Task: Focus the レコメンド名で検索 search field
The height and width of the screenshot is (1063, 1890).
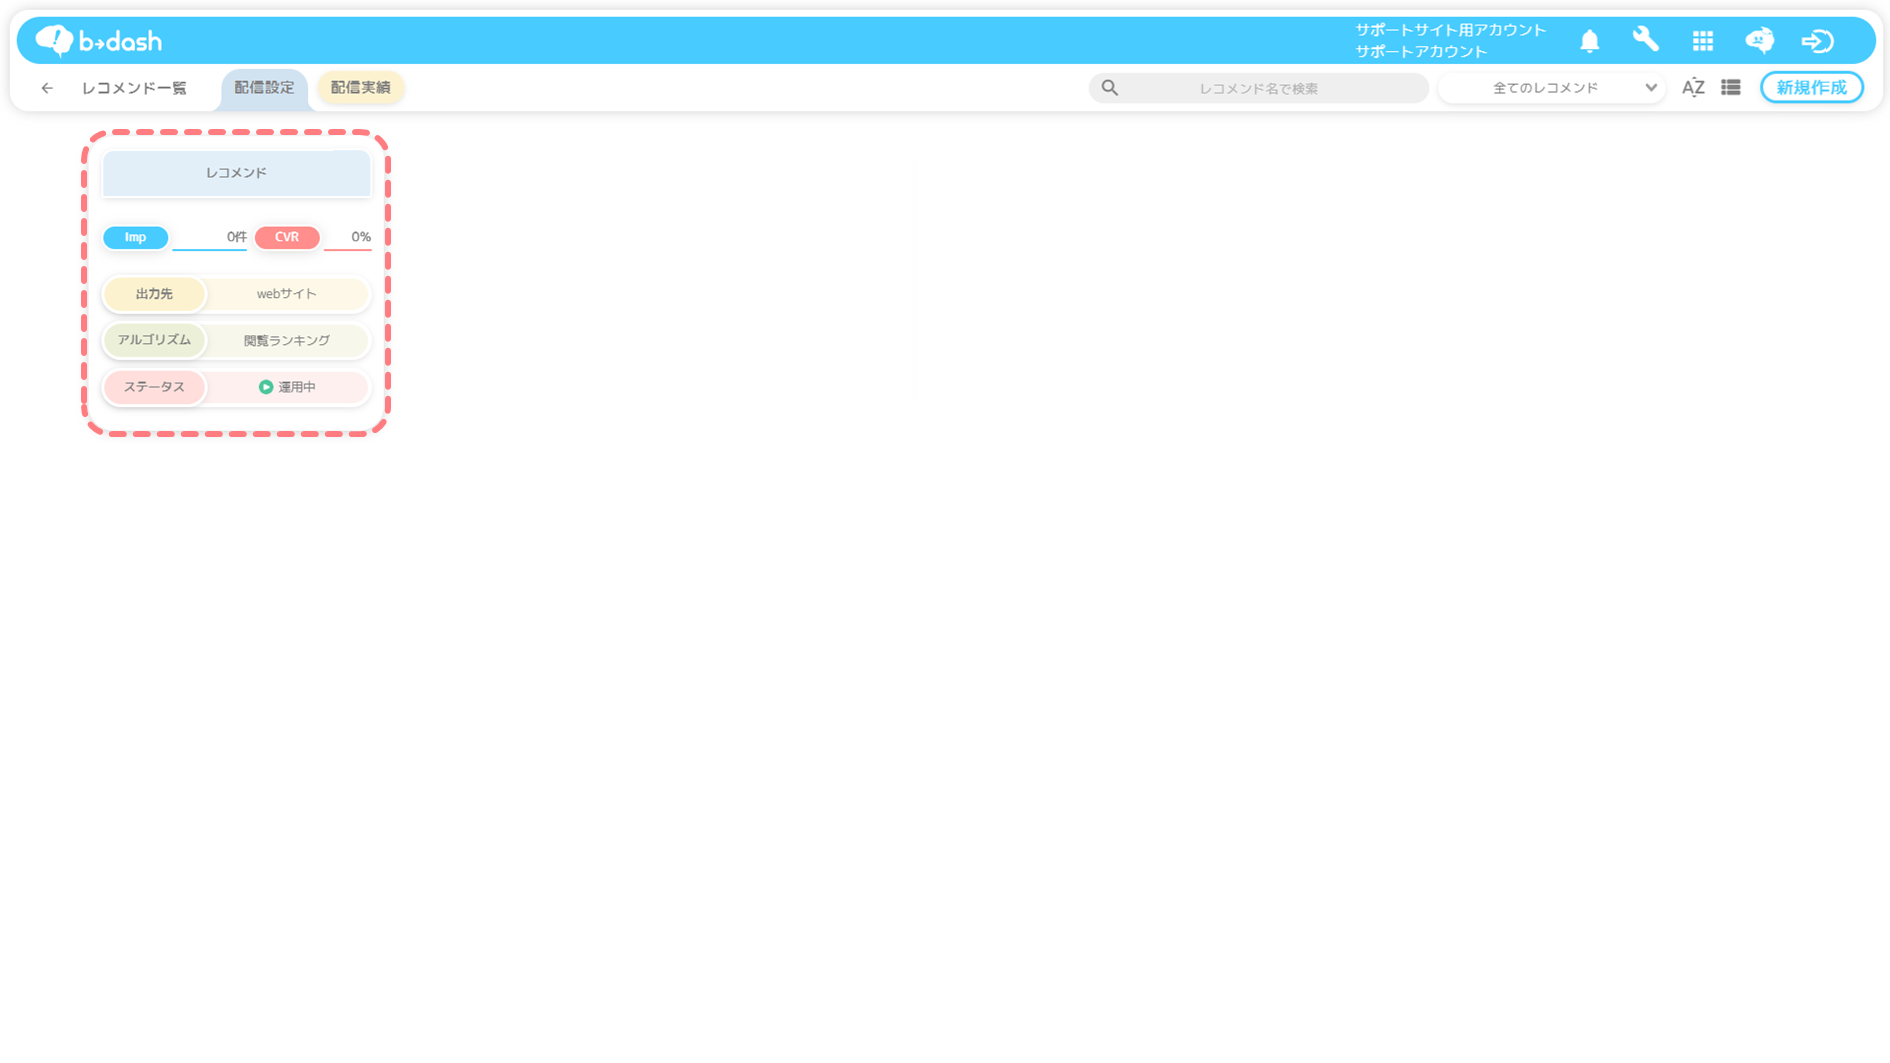Action: (x=1258, y=88)
